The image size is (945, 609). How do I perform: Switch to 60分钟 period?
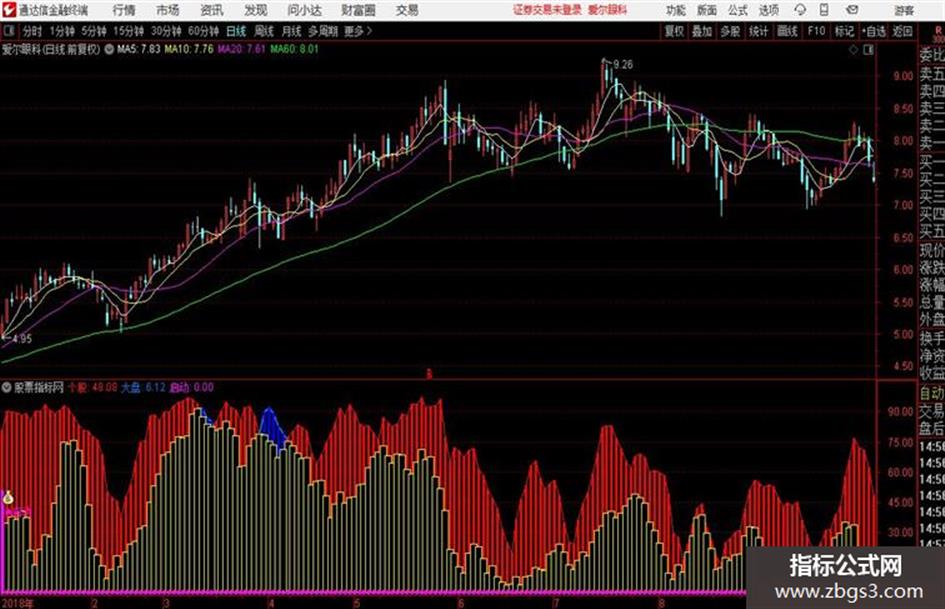click(x=203, y=31)
